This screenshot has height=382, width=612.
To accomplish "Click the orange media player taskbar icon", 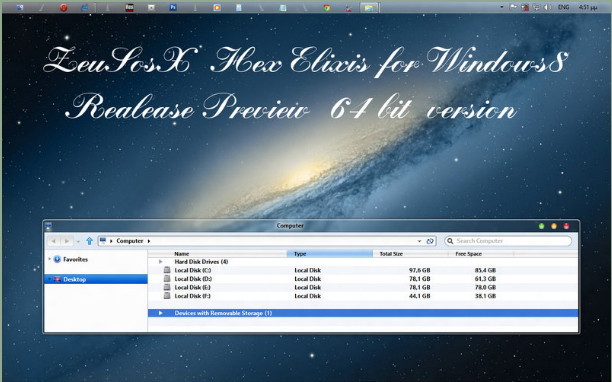I will tap(217, 7).
